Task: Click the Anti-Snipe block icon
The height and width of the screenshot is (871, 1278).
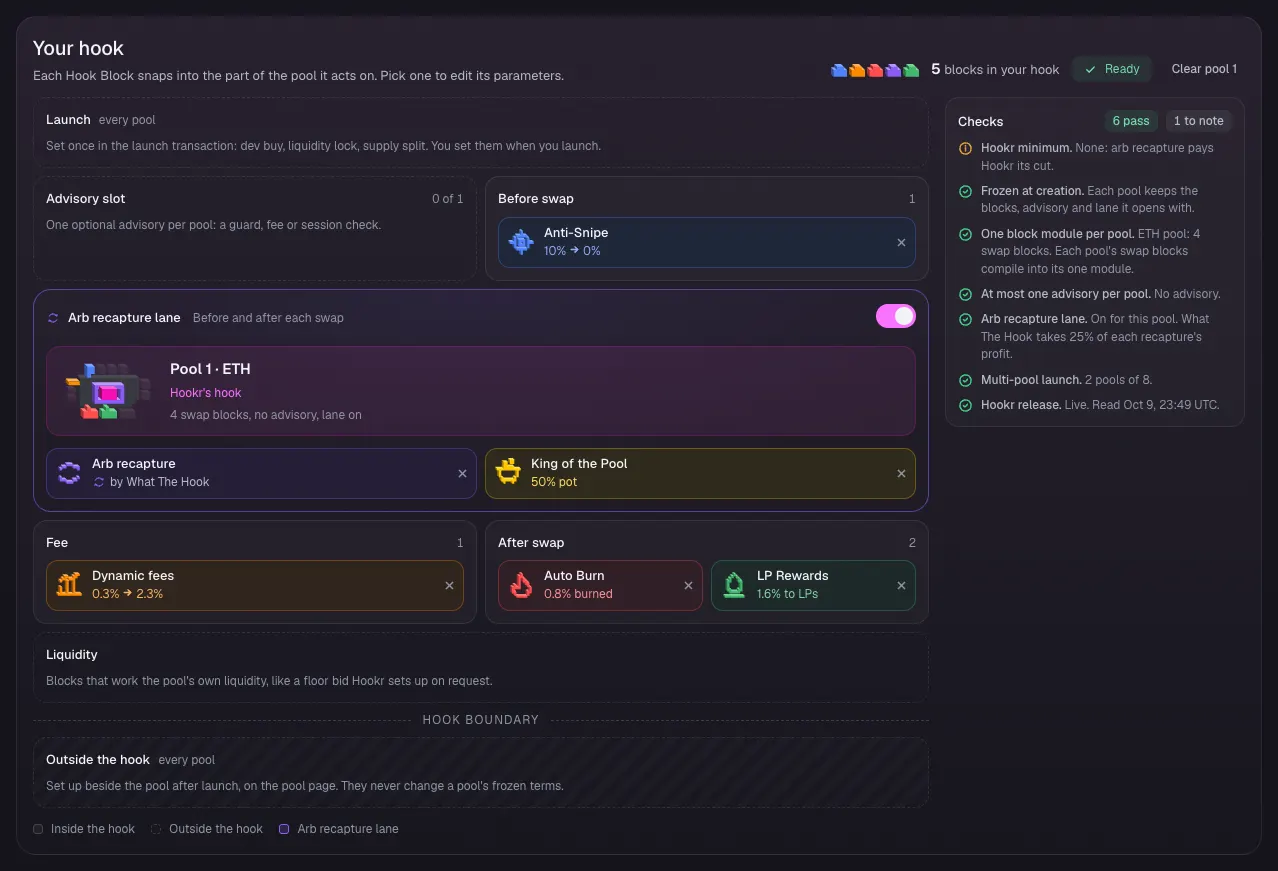Action: click(x=521, y=242)
